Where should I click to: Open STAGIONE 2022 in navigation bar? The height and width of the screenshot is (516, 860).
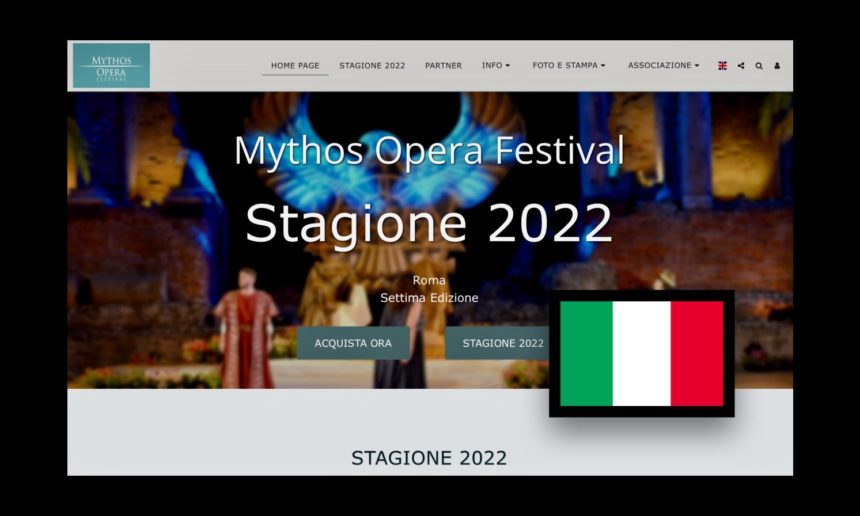372,65
